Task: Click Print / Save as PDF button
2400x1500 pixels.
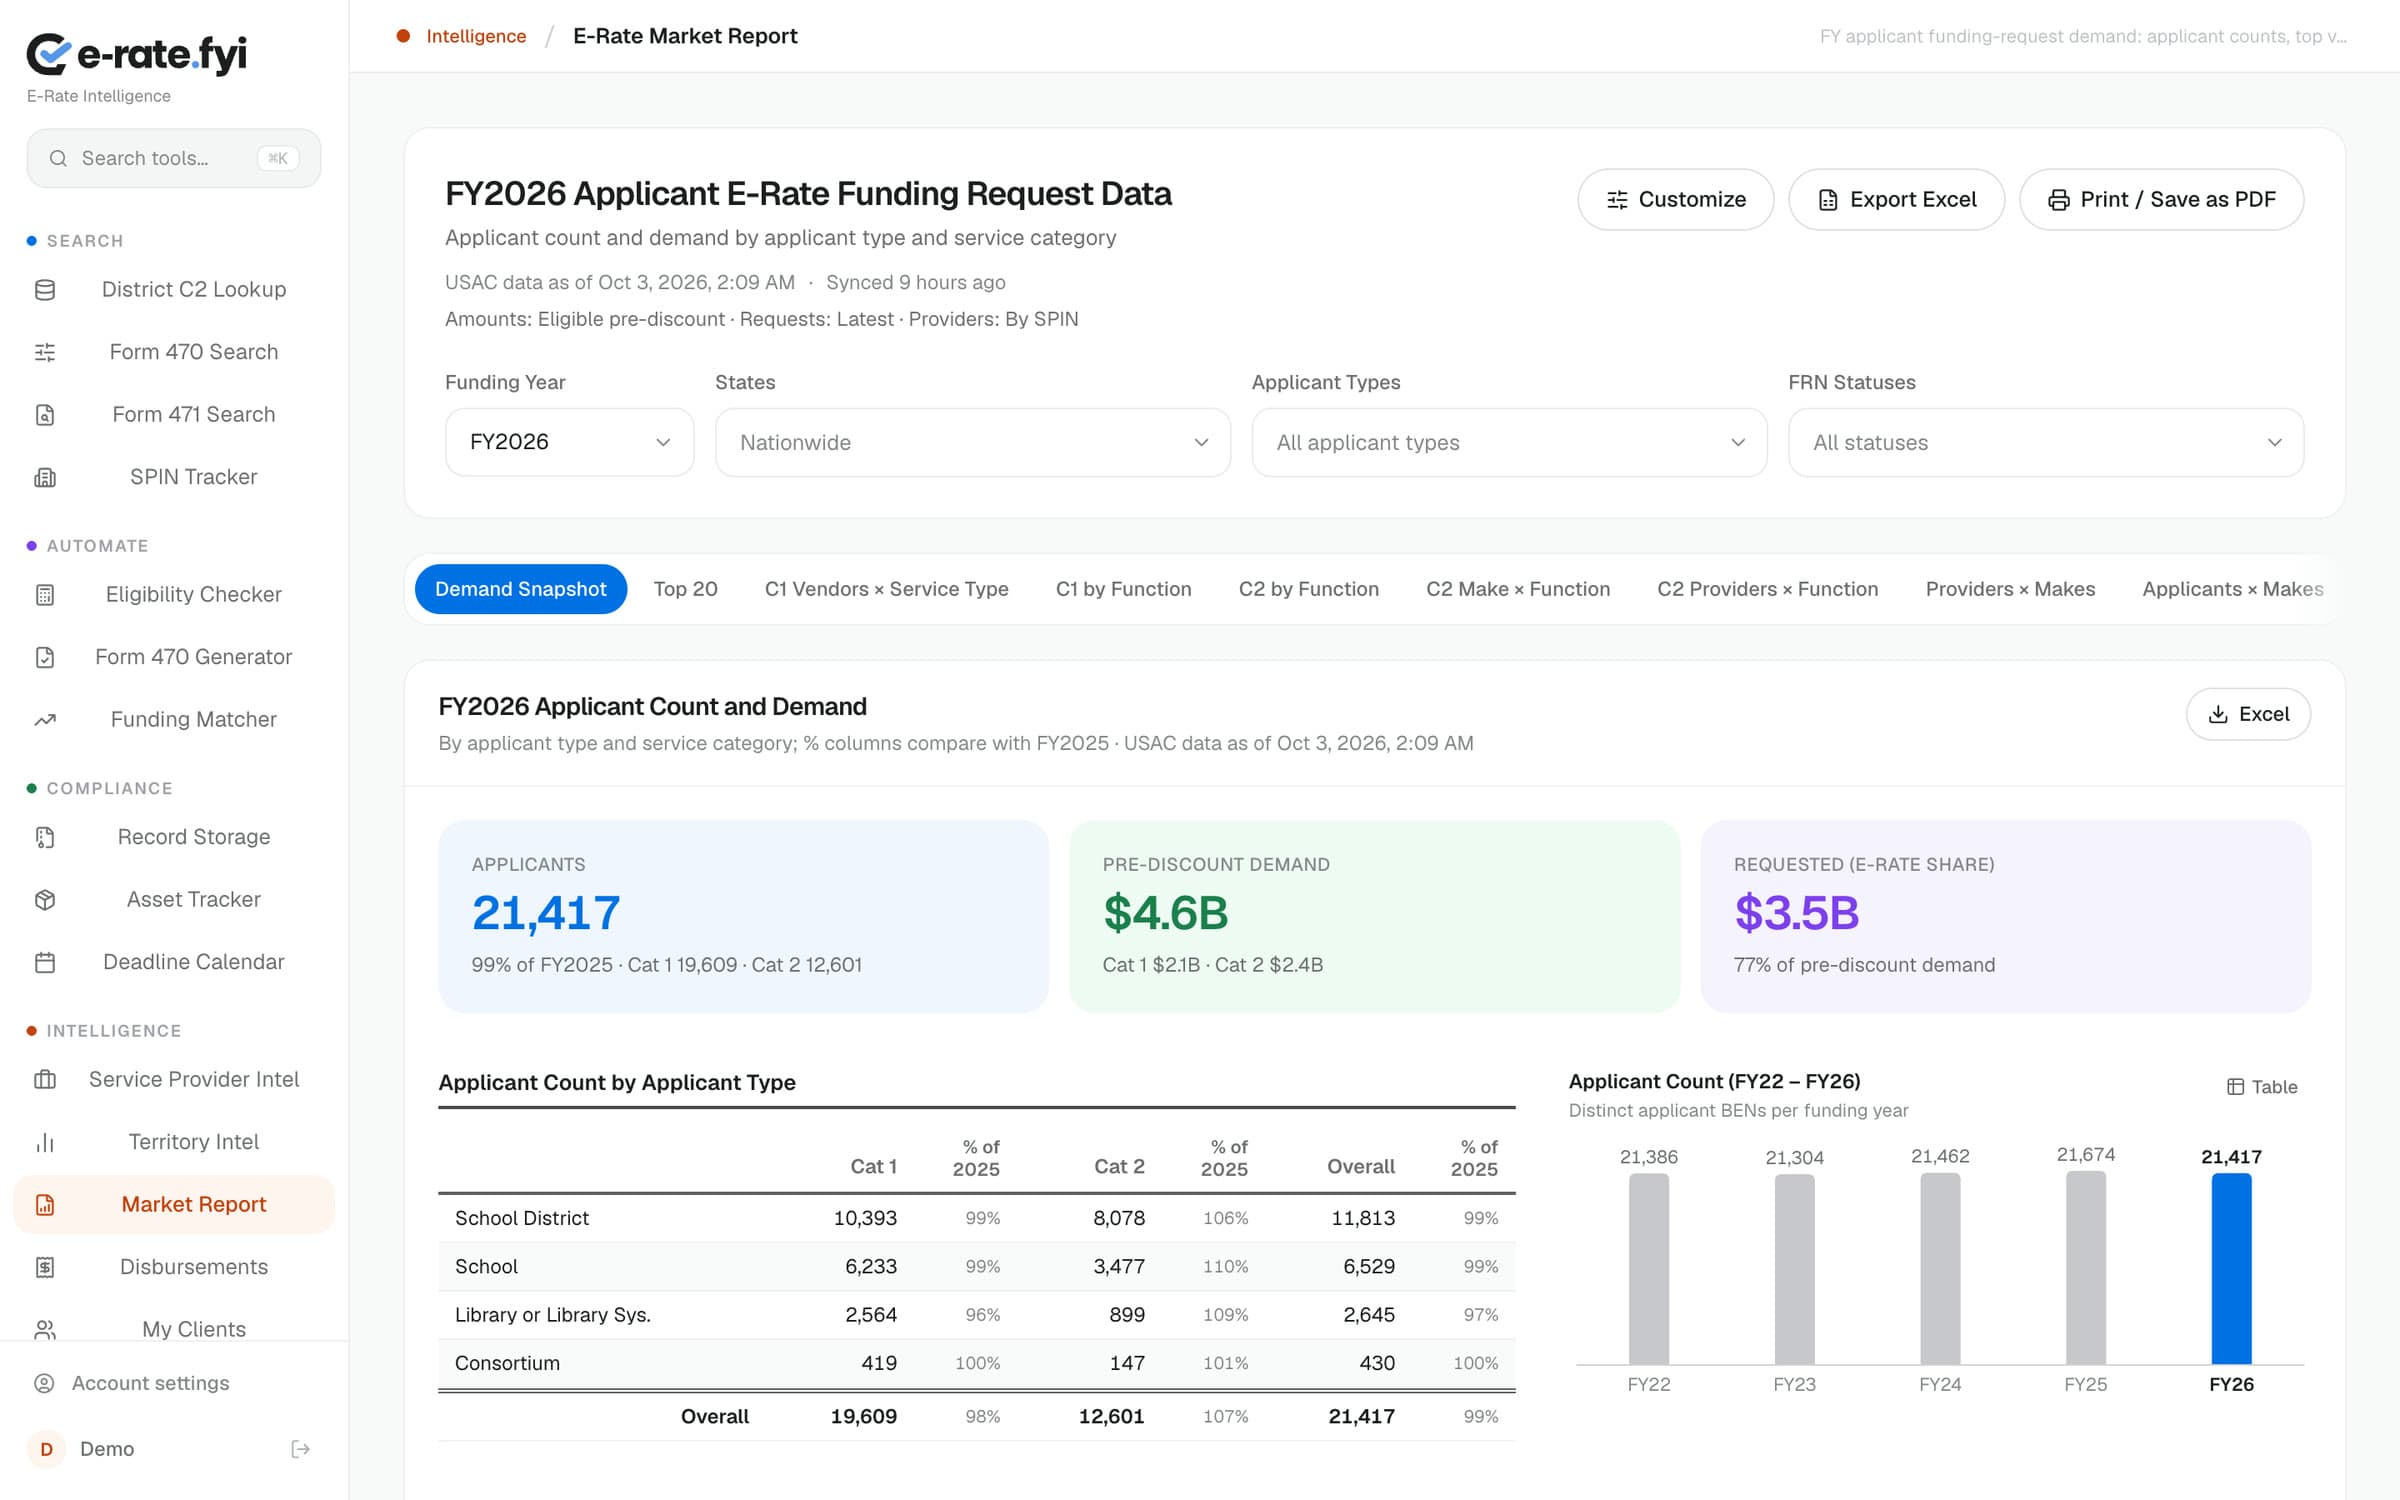Action: (2161, 200)
